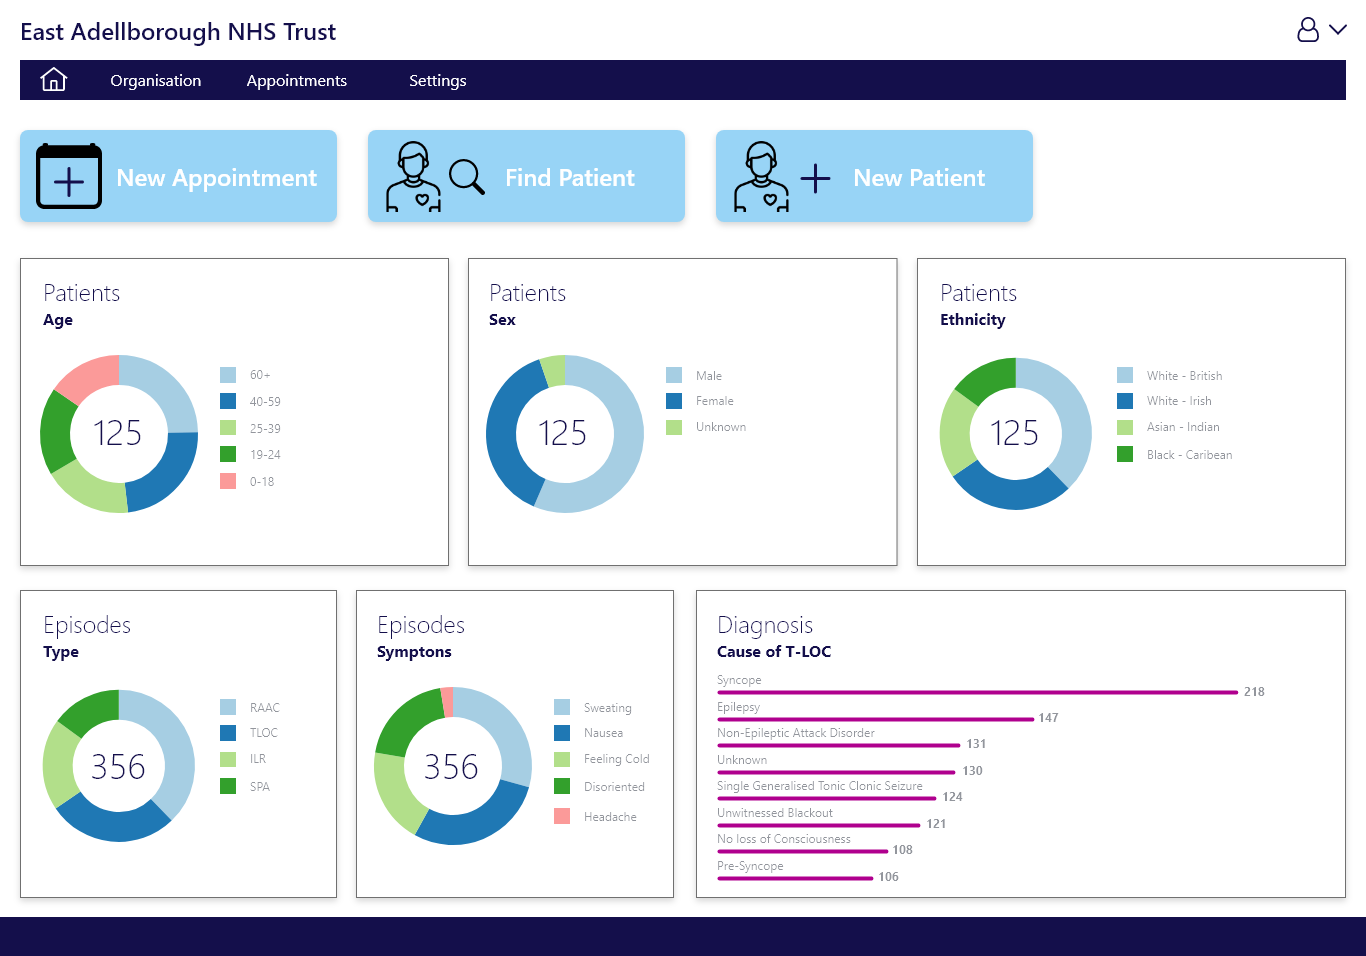Viewport: 1366px width, 956px height.
Task: Open the Organisation menu
Action: [x=156, y=81]
